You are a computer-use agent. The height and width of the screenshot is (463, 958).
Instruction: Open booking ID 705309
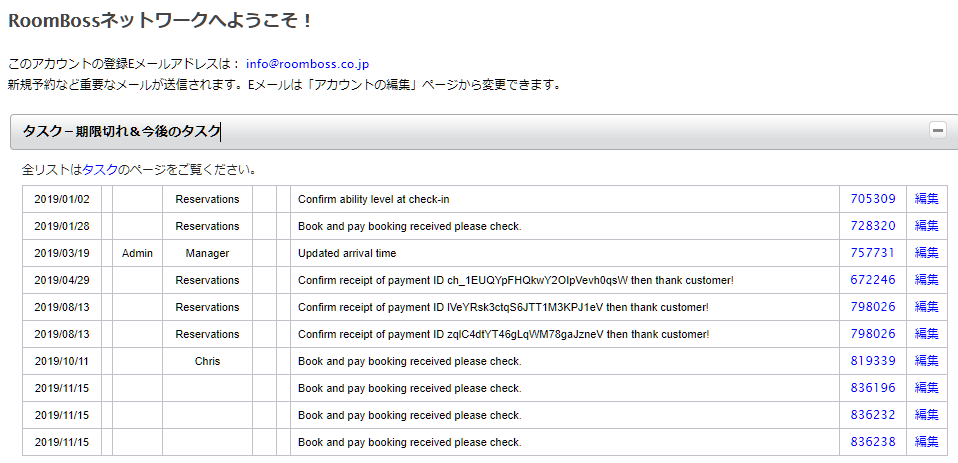(x=872, y=199)
